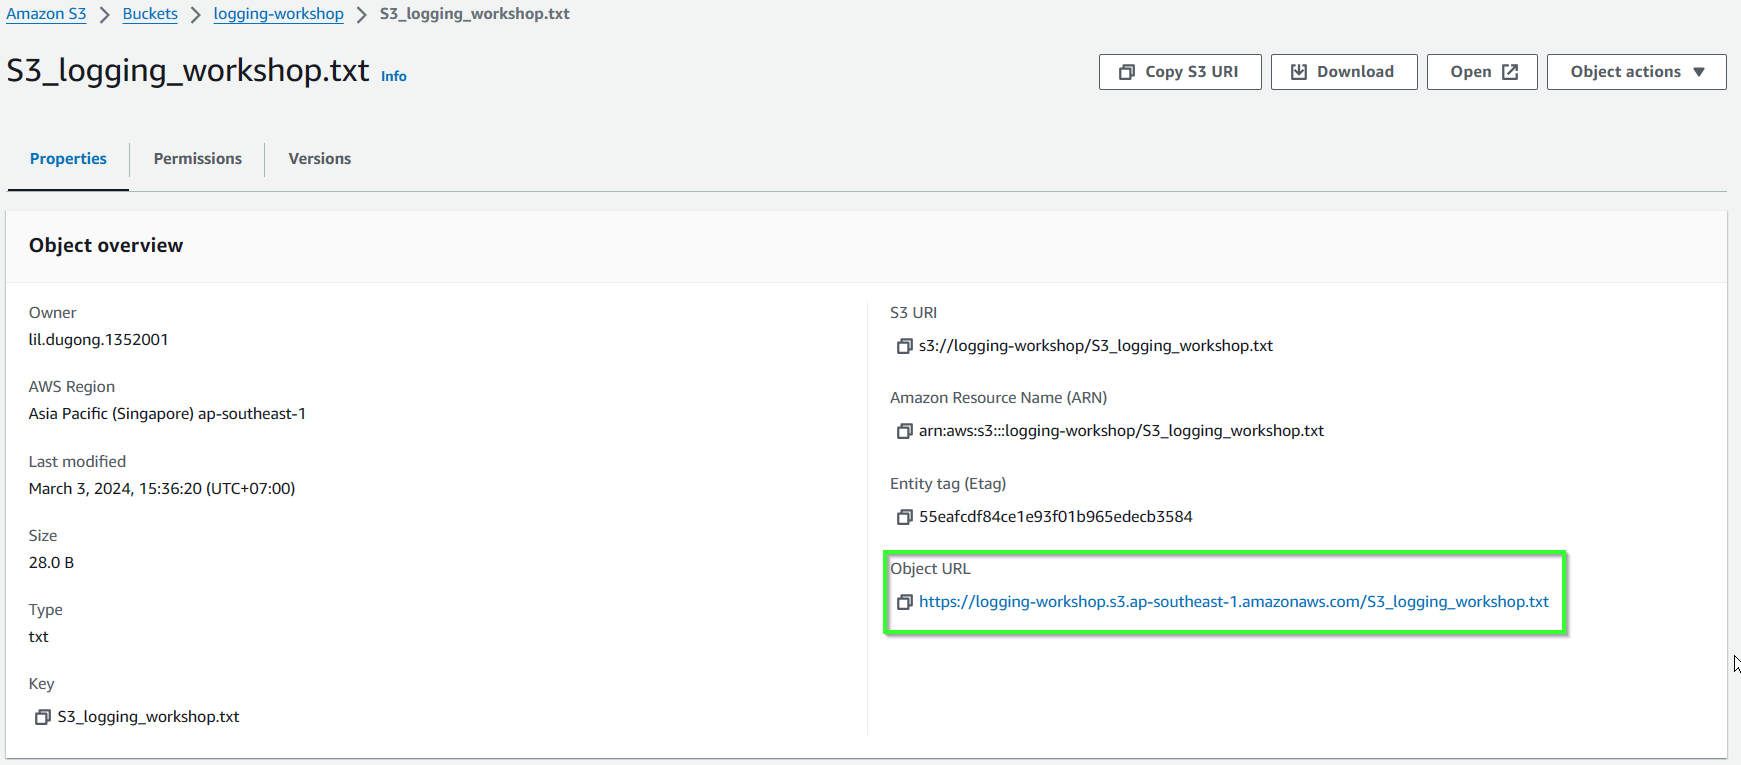Click the page title S3_logging_workshop.txt

point(188,71)
